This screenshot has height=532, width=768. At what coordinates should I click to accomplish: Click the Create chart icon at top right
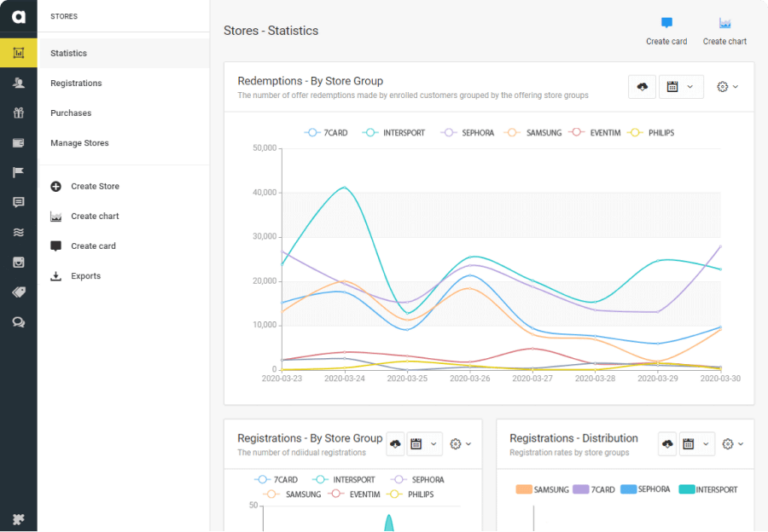(x=724, y=24)
